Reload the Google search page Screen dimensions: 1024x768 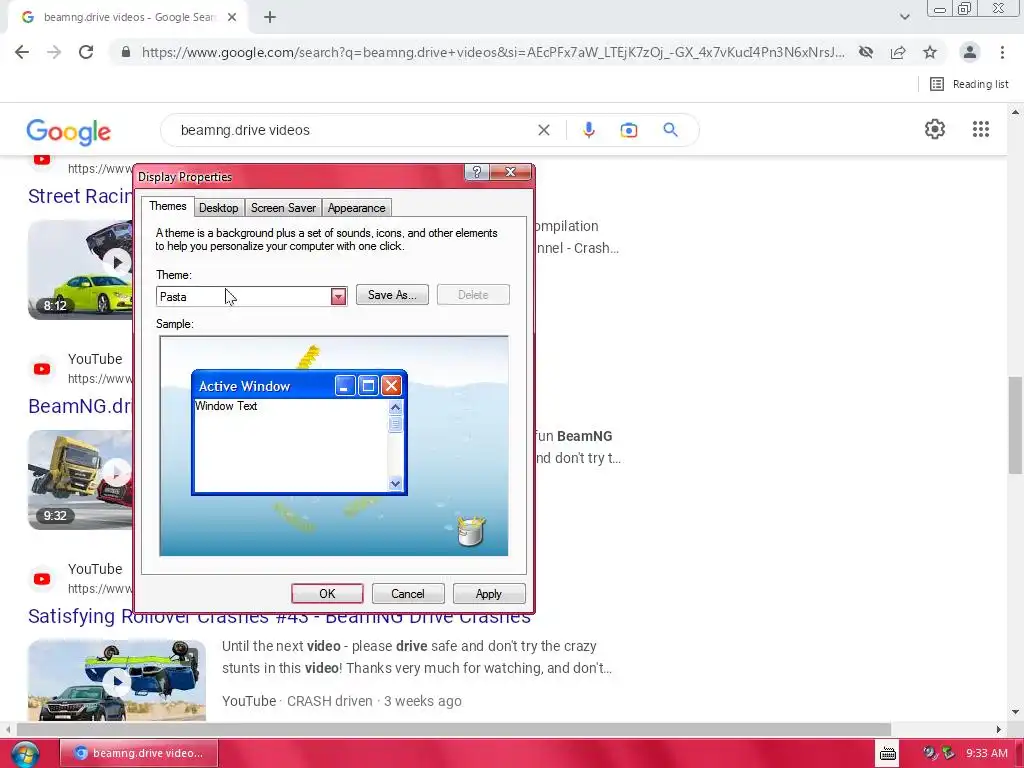(86, 52)
